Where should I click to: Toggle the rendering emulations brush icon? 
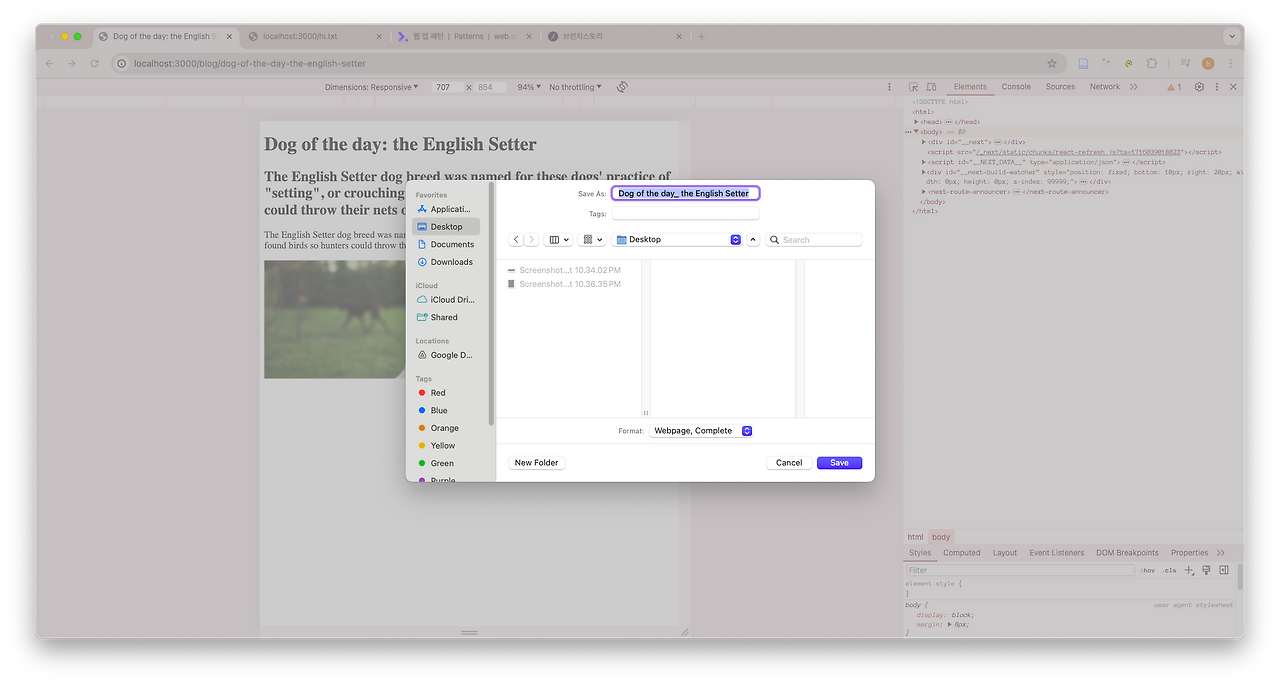pyautogui.click(x=1207, y=570)
